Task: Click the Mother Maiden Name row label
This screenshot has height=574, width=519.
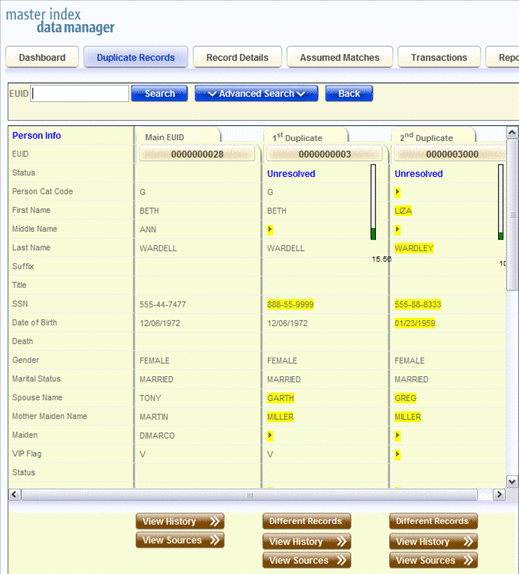Action: [x=49, y=416]
